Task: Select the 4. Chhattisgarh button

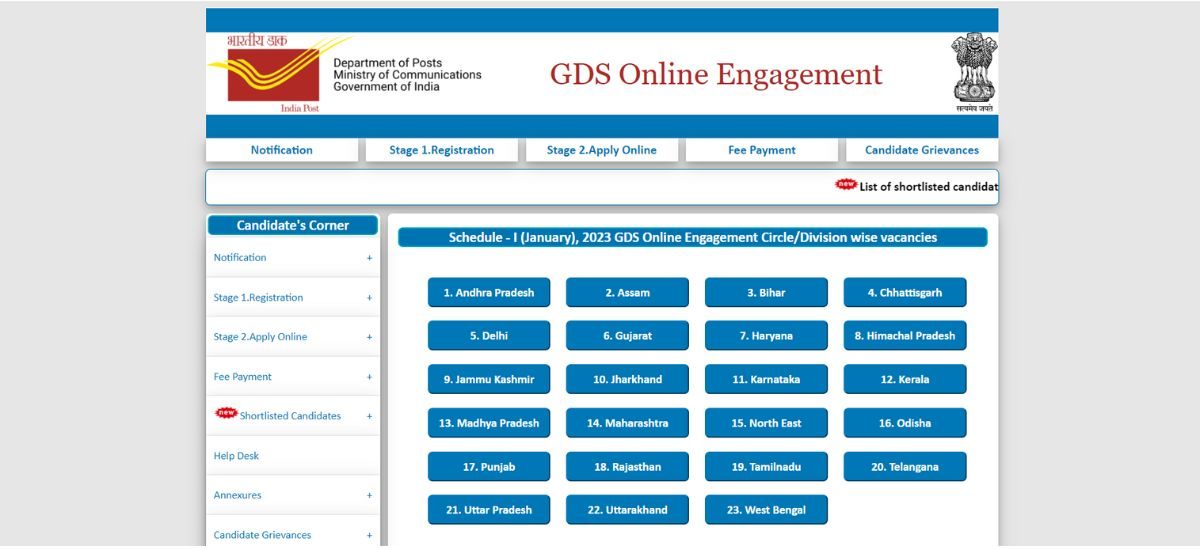Action: coord(905,293)
